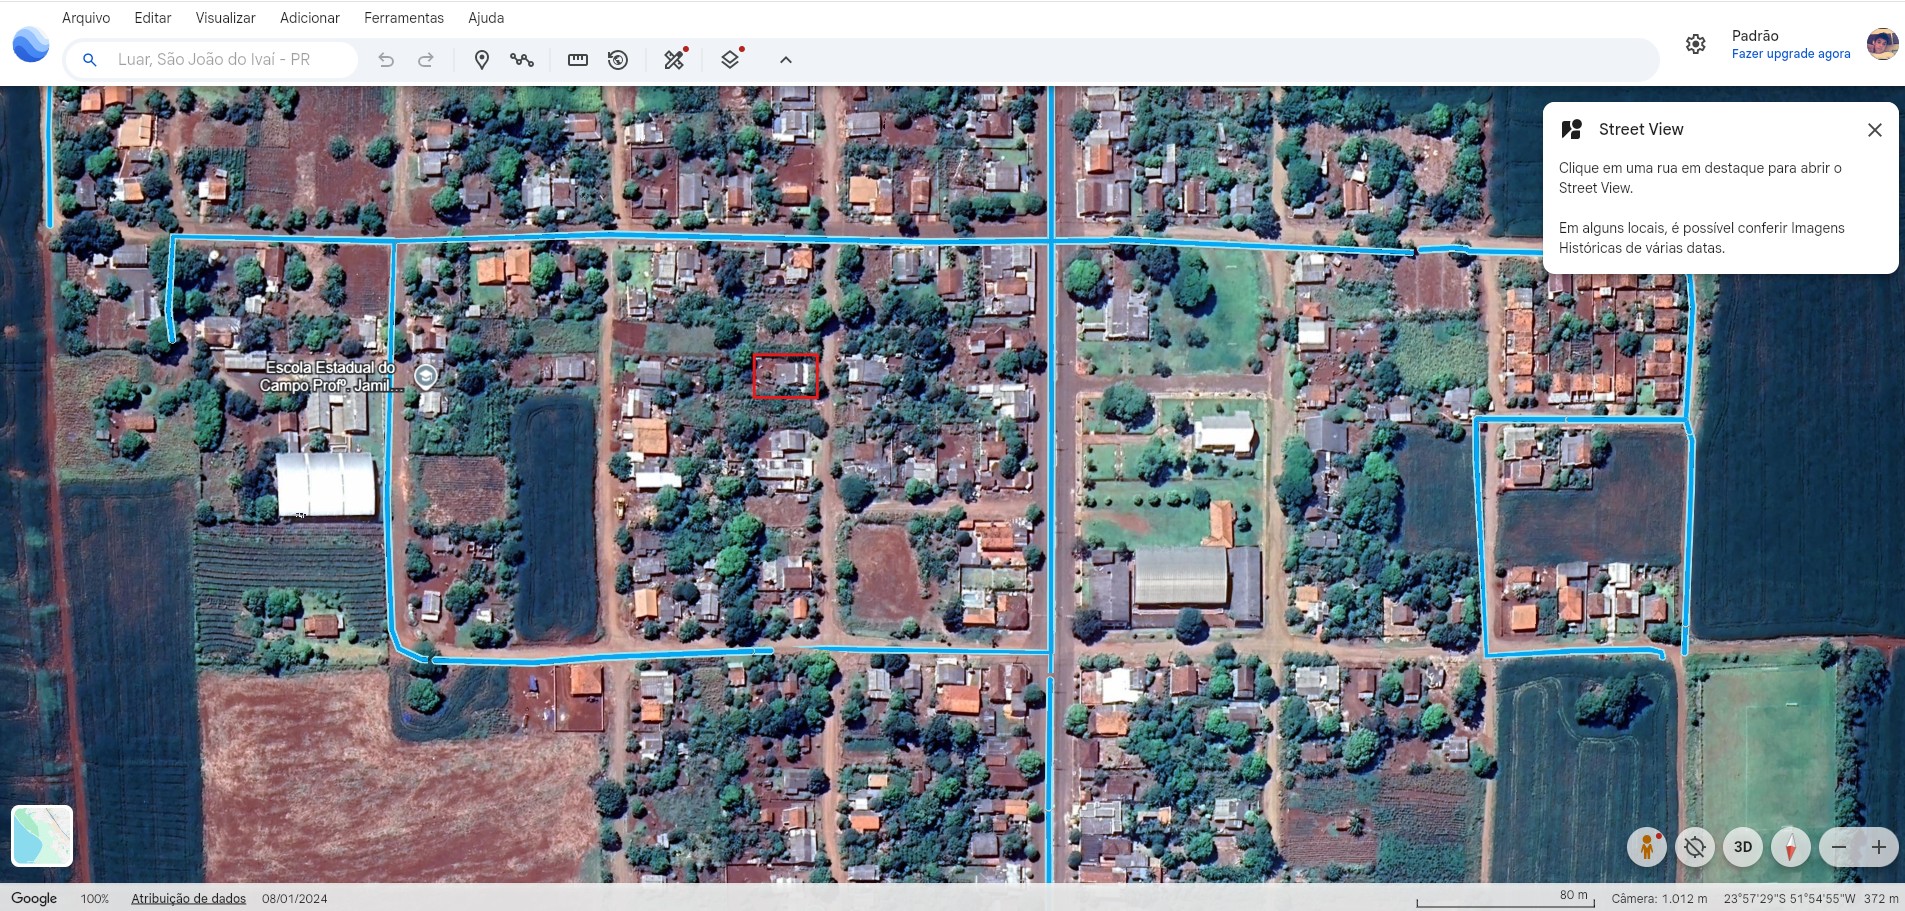Click the Escola Estadual do Campo school marker
Viewport: 1905px width, 911px height.
pyautogui.click(x=426, y=377)
